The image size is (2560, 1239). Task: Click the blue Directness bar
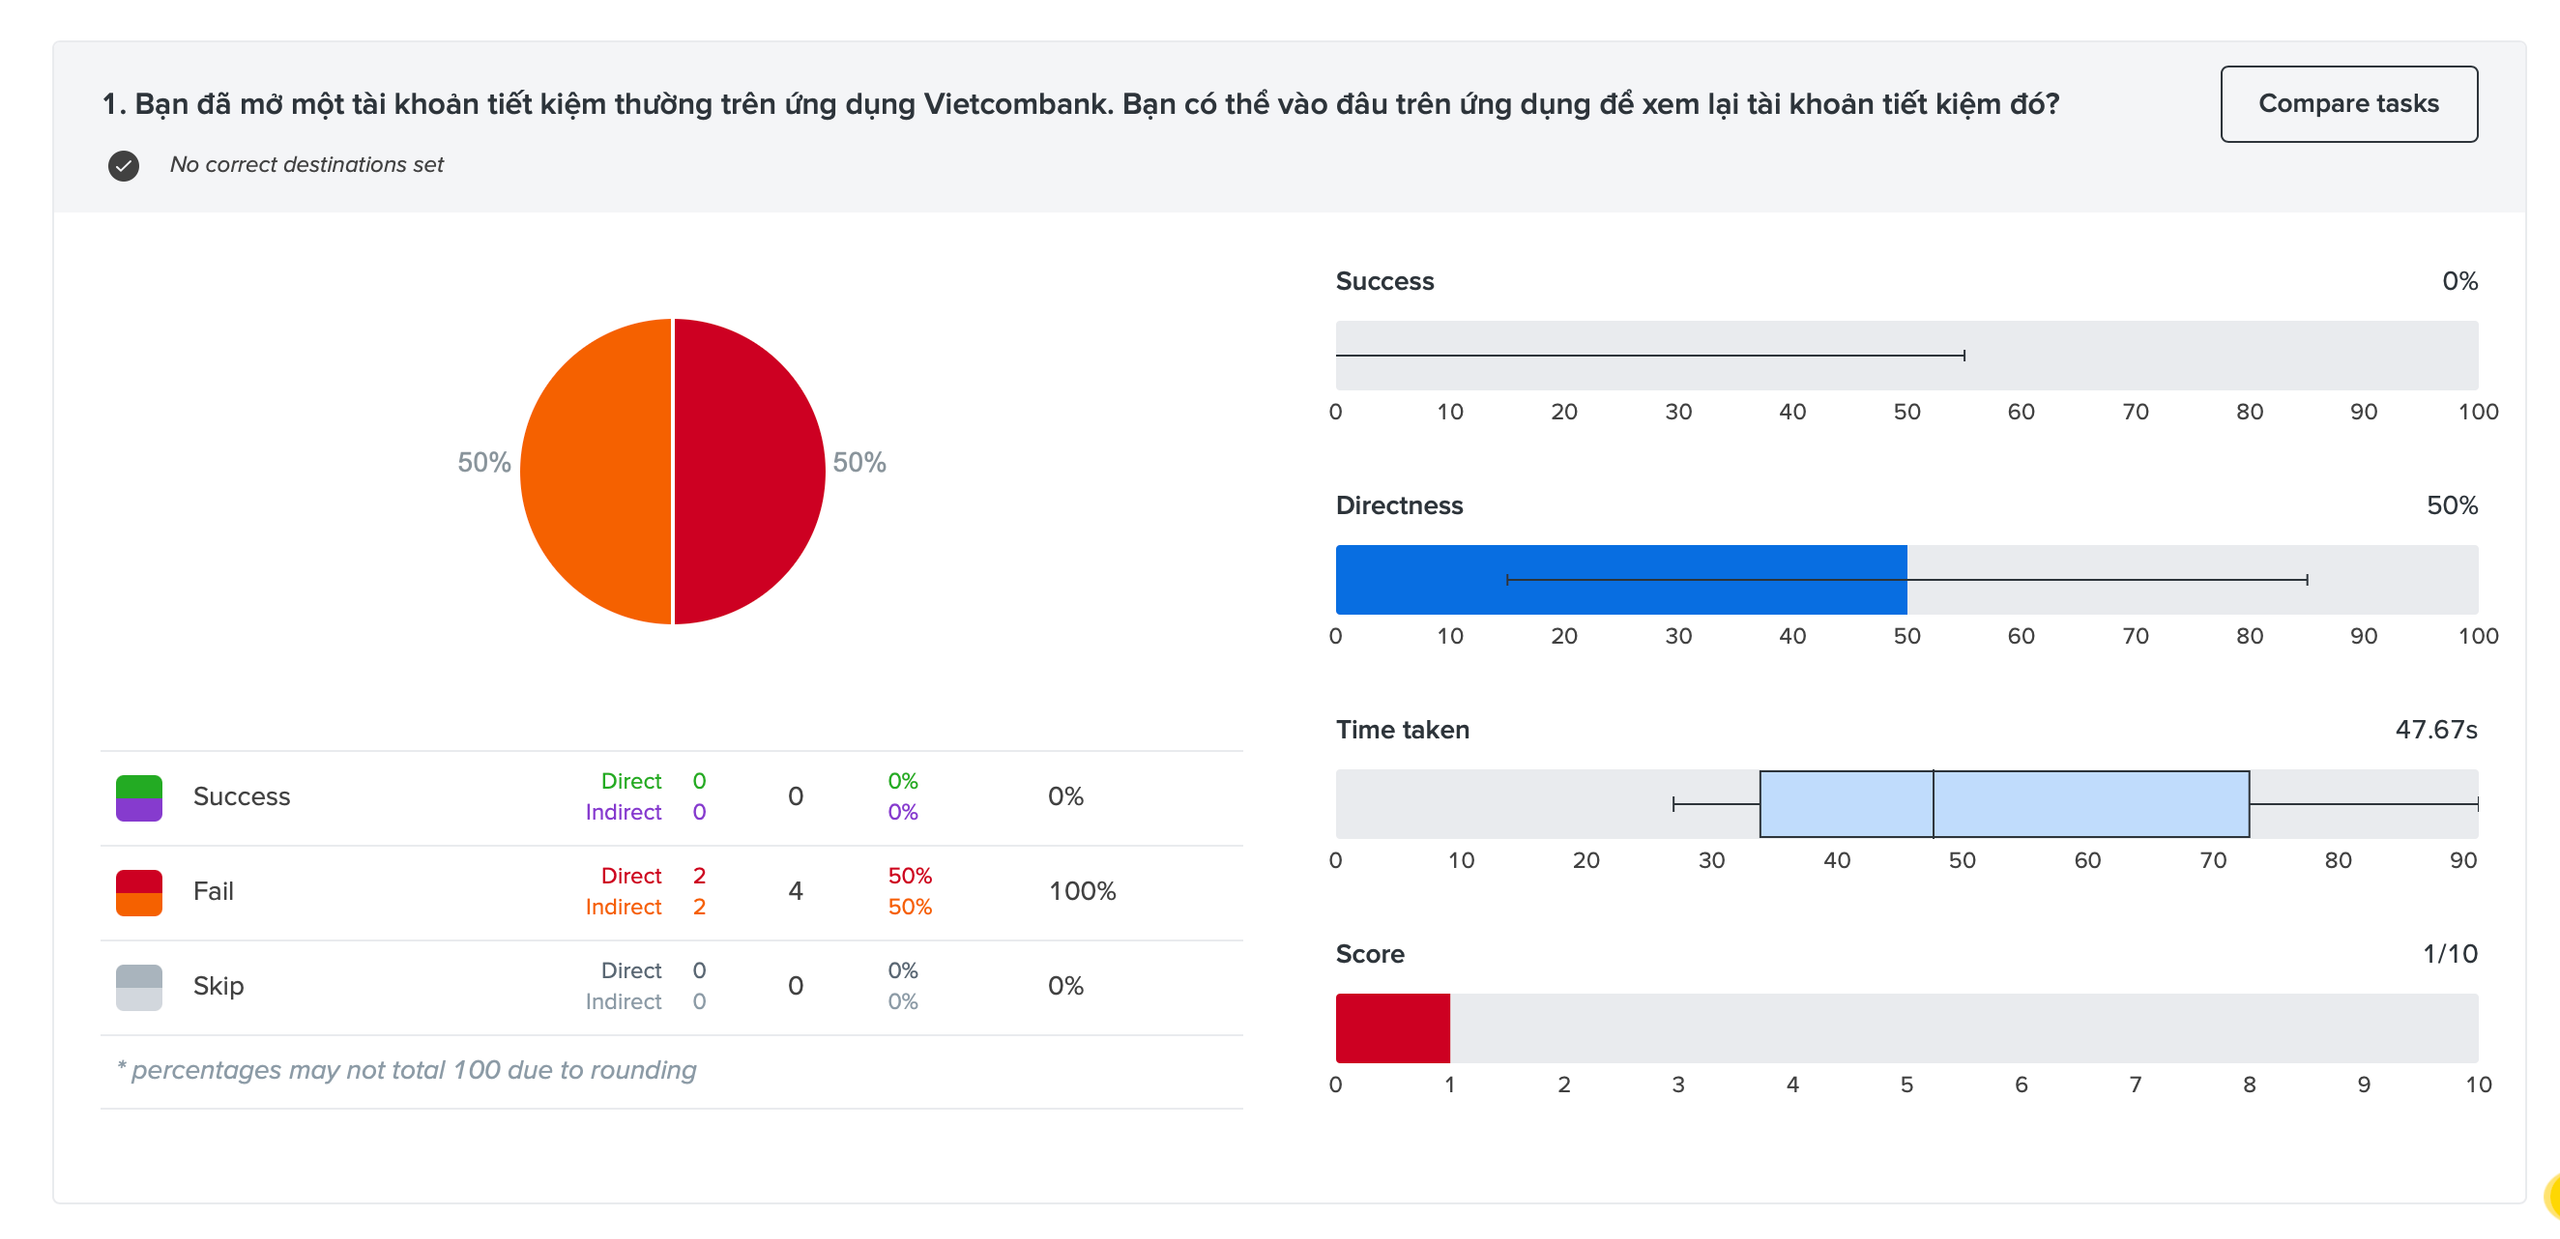[1620, 579]
